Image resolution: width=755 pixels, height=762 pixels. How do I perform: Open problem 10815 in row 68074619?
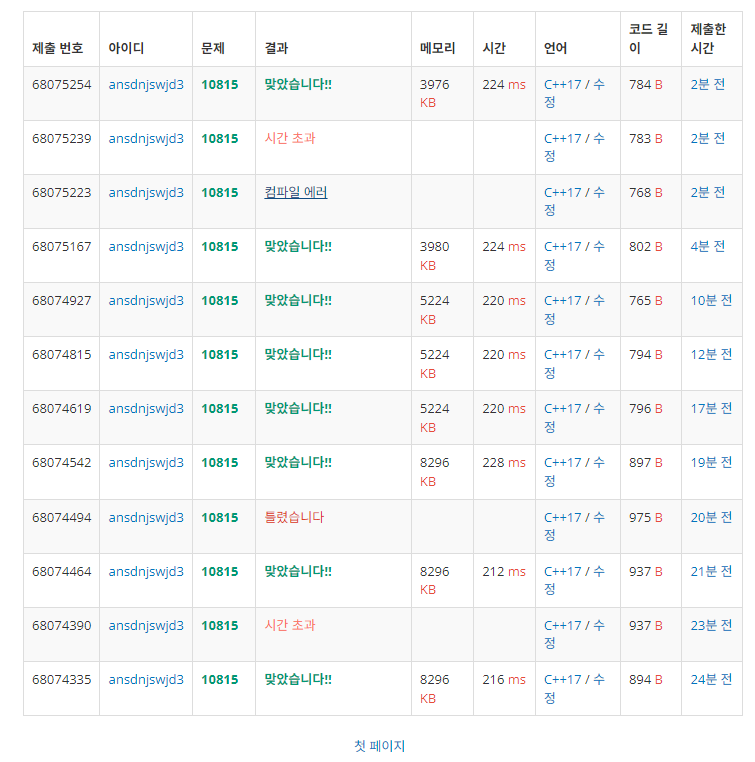(x=220, y=408)
